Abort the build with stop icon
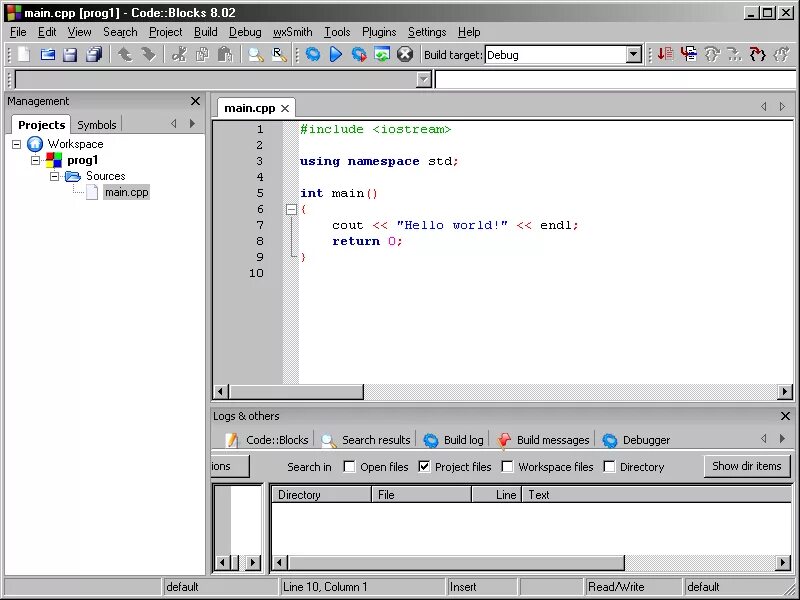Viewport: 800px width, 600px height. [x=405, y=54]
